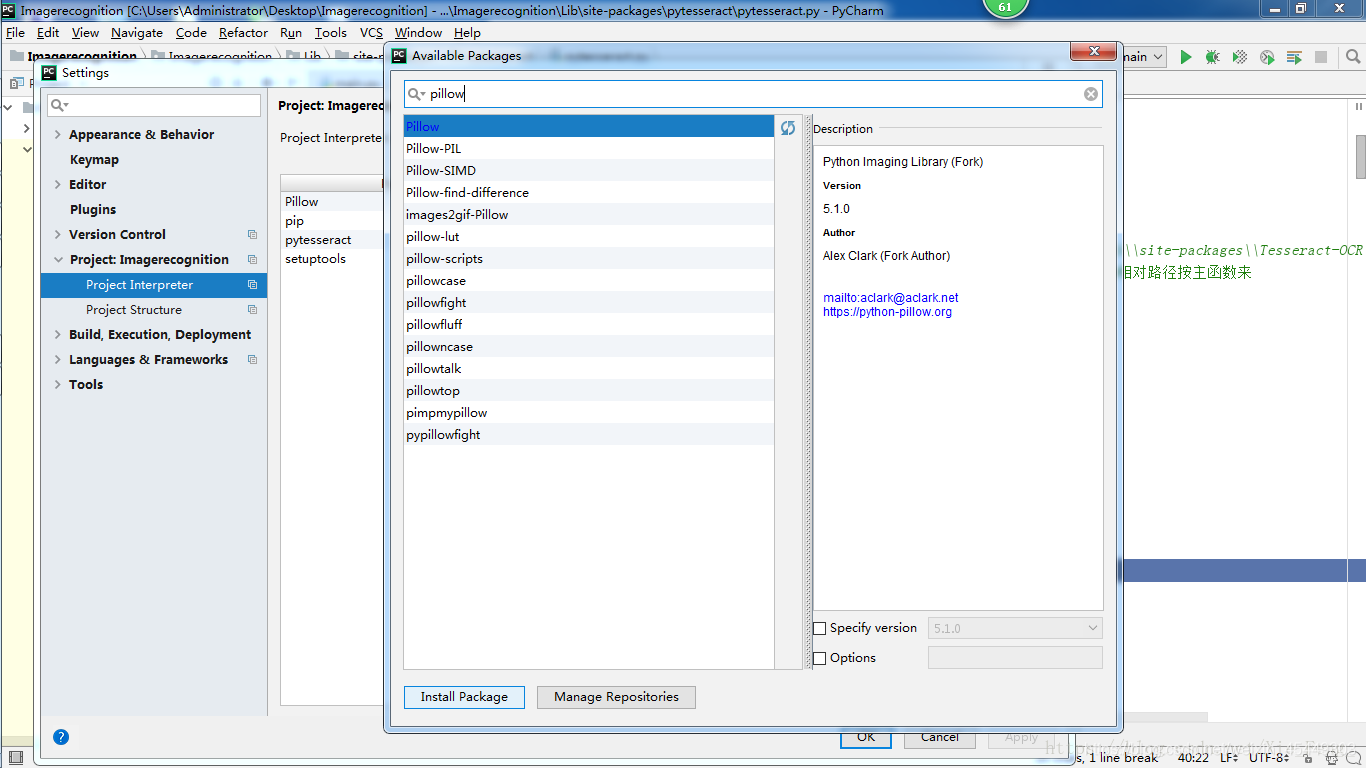Select pillowfight package row
Image resolution: width=1366 pixels, height=768 pixels.
589,303
